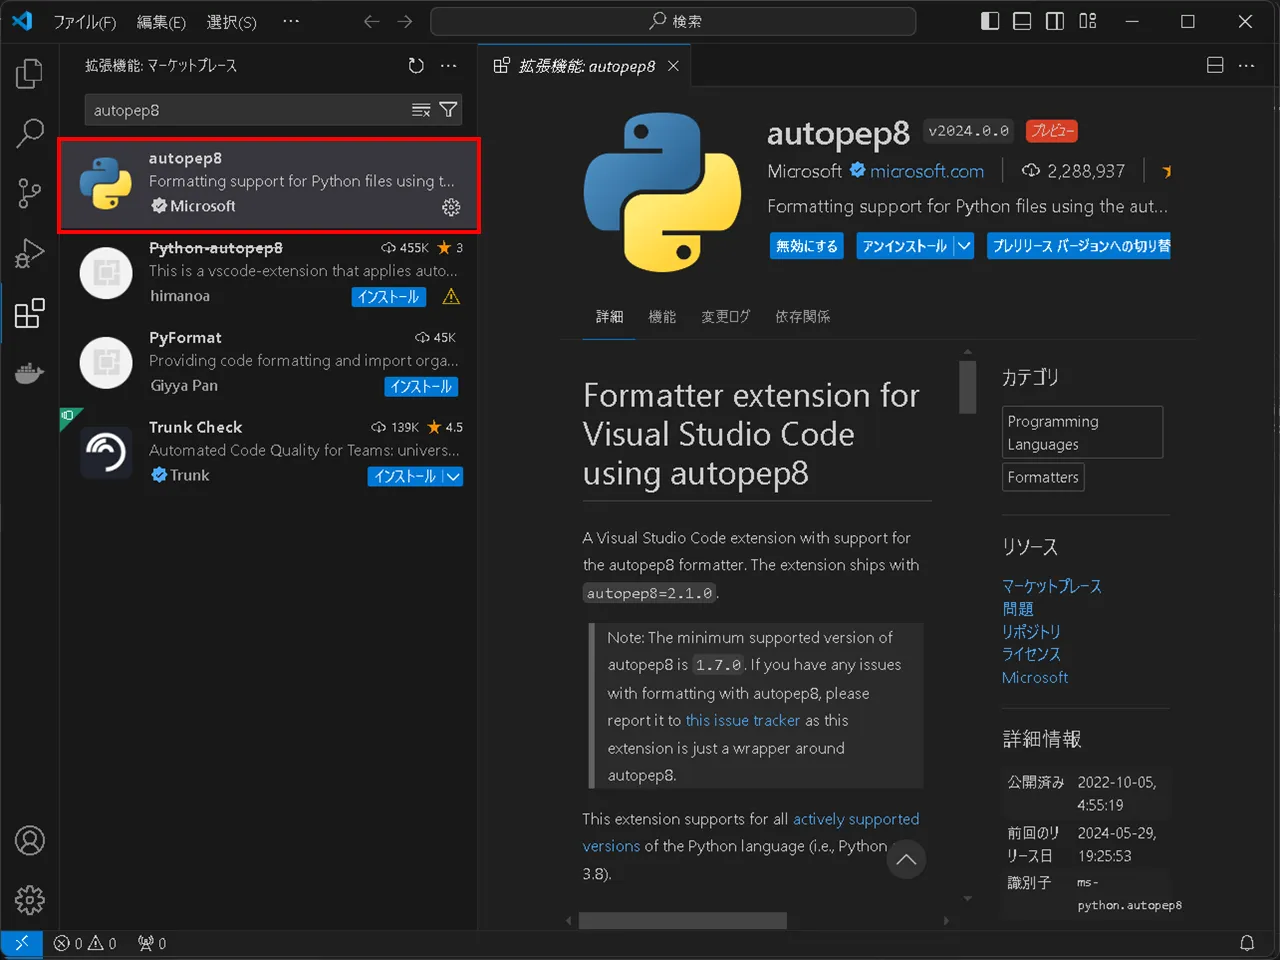Open the Extensions view icon

coord(30,313)
